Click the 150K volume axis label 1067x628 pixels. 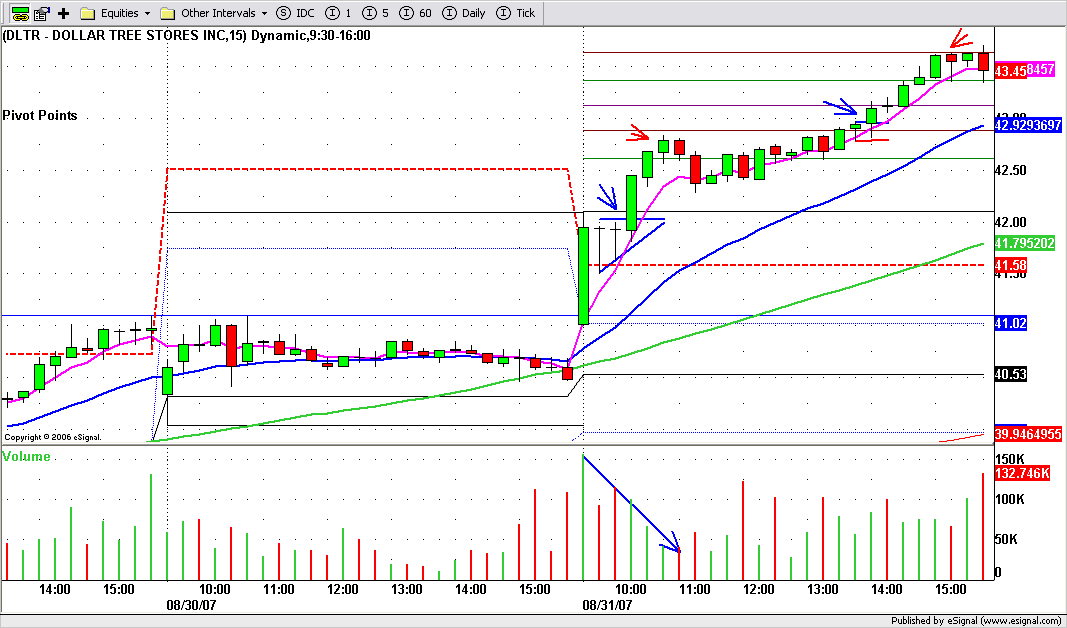tap(1010, 459)
